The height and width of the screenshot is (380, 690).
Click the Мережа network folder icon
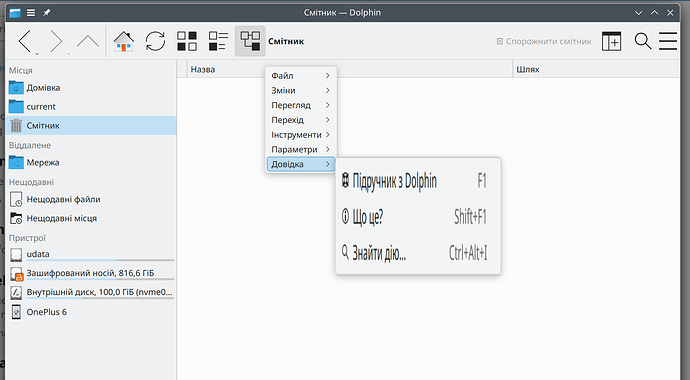tap(16, 162)
